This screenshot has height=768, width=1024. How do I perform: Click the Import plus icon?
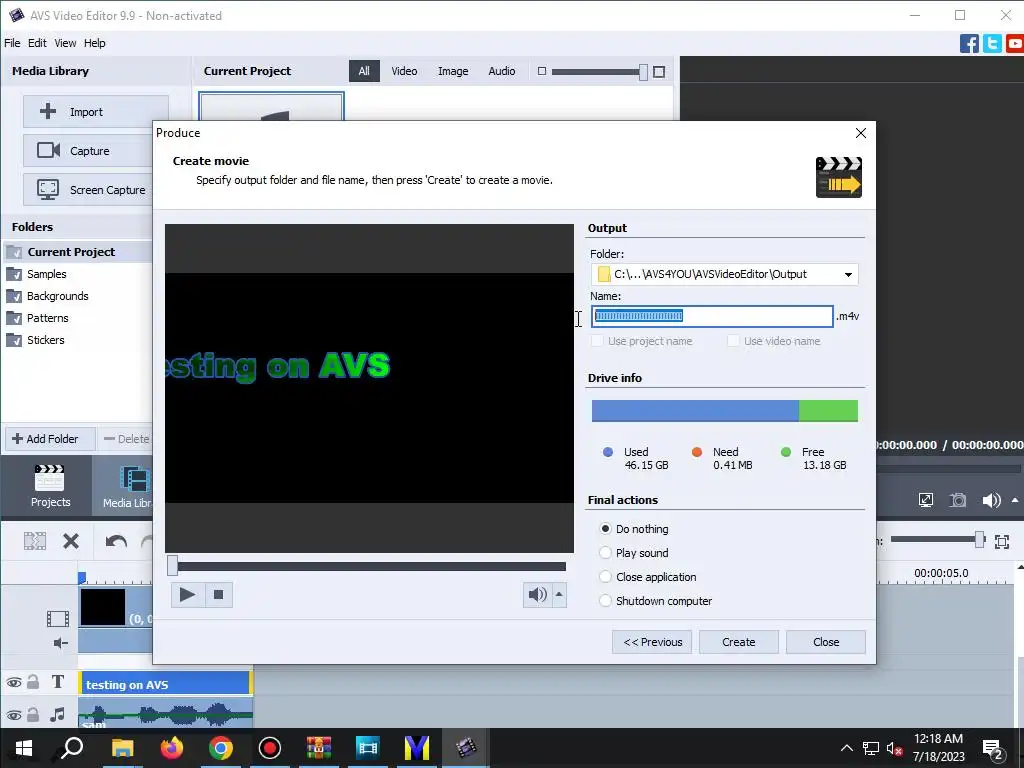click(48, 112)
